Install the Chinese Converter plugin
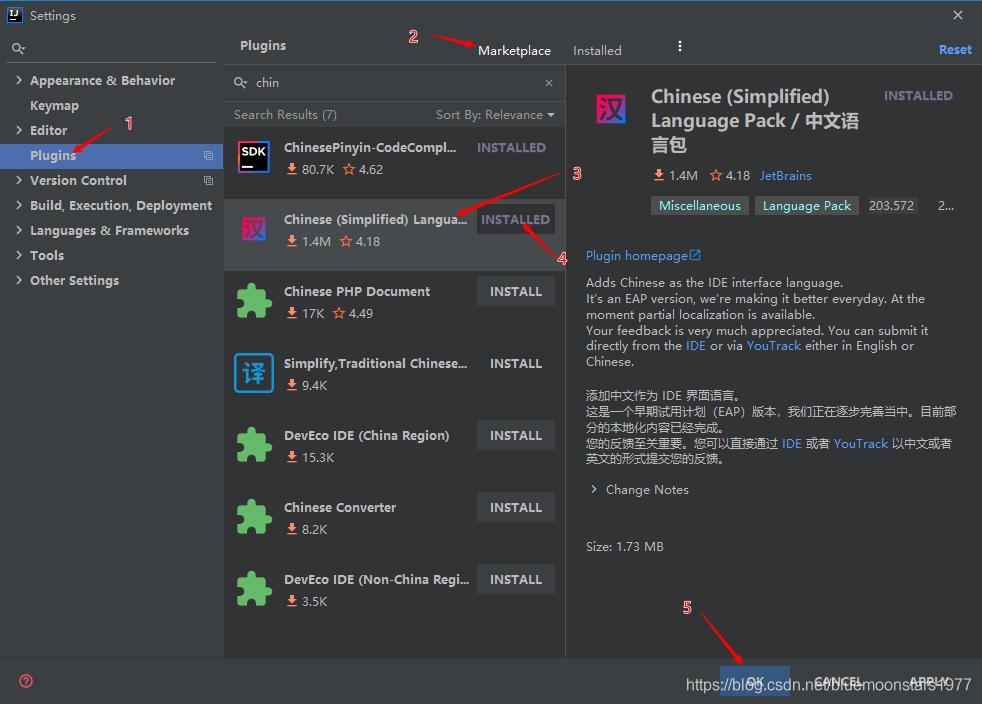The height and width of the screenshot is (704, 982). pos(515,507)
